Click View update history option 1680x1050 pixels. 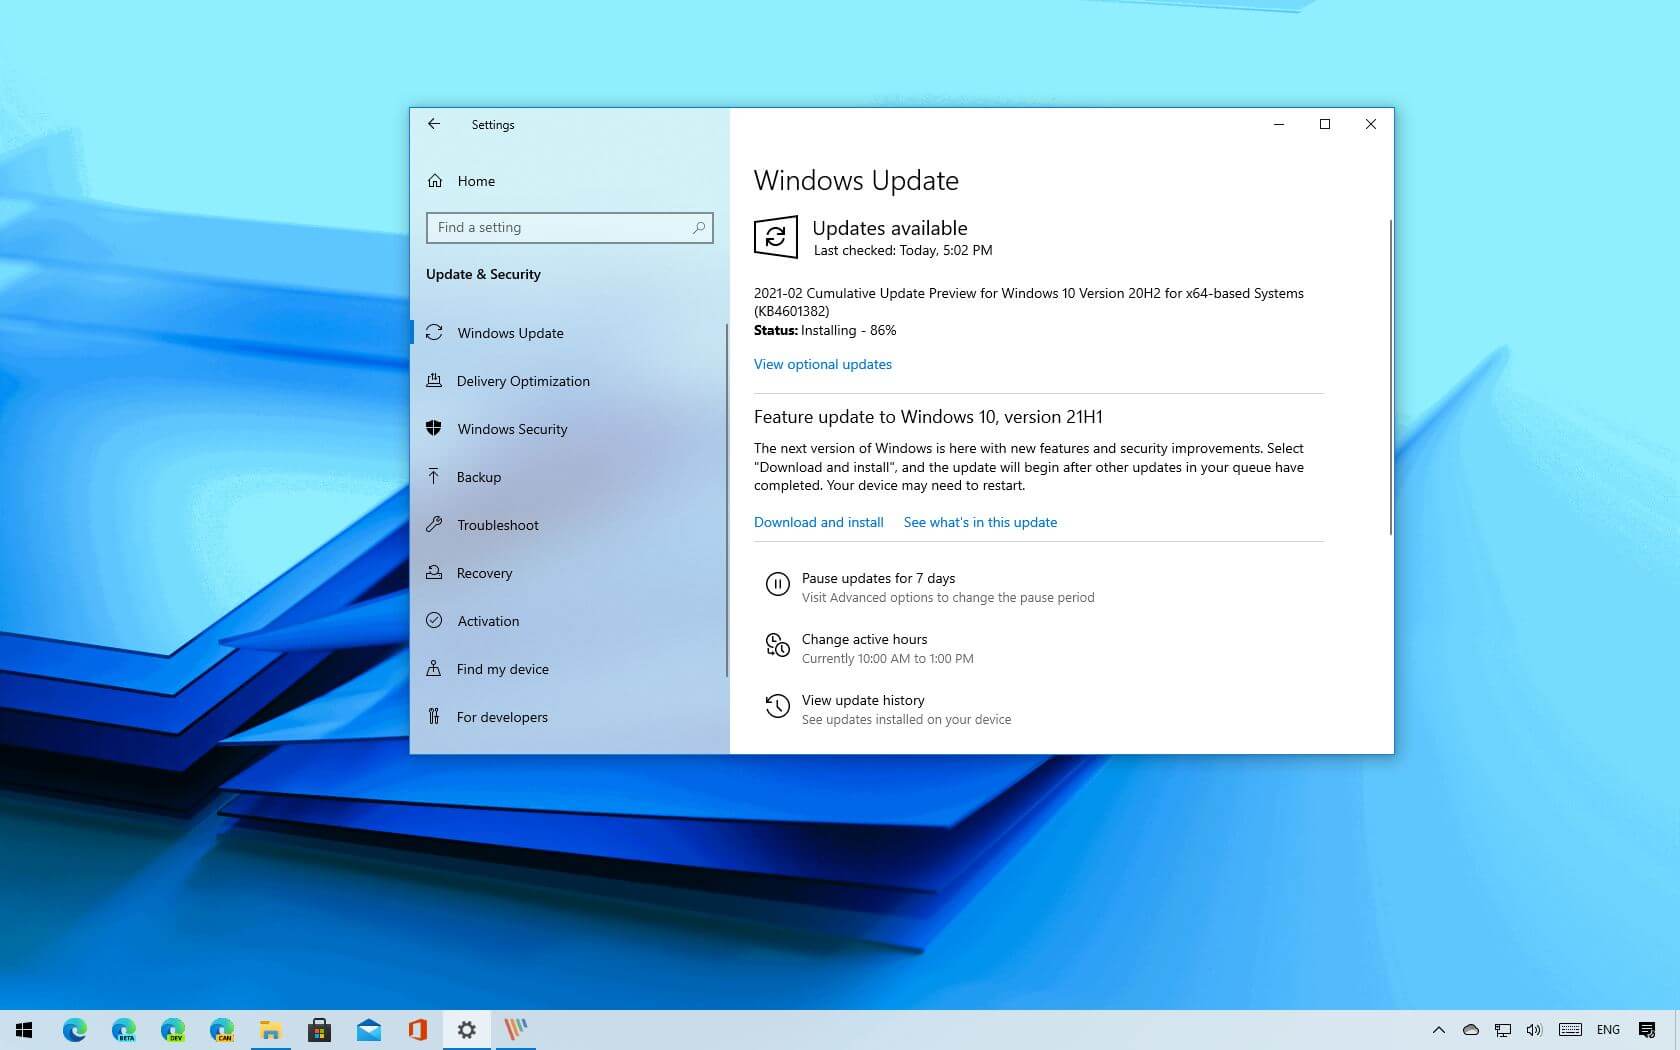pyautogui.click(x=863, y=700)
